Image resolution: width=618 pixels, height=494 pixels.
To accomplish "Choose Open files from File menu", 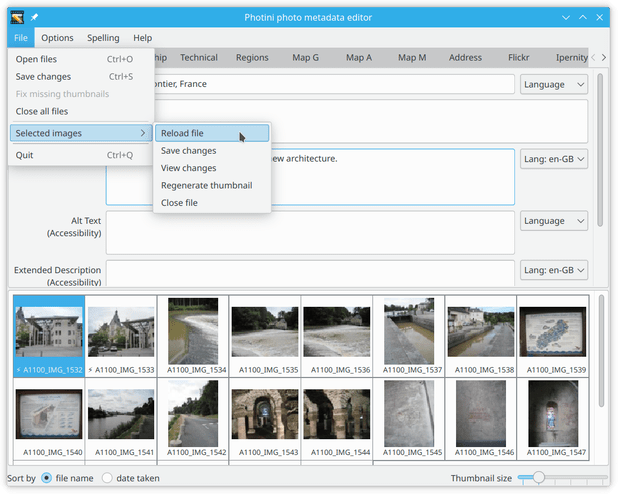I will point(81,59).
